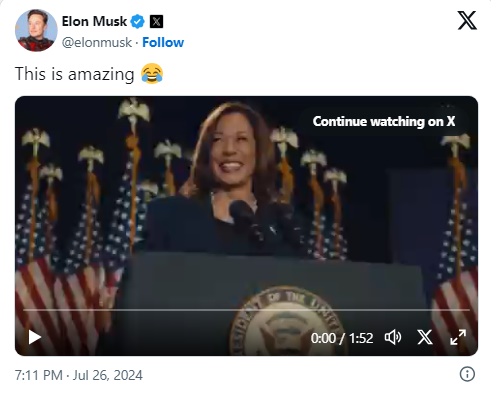Open Elon Musk's profile avatar
Screen dimensions: 500x398
coord(36,30)
